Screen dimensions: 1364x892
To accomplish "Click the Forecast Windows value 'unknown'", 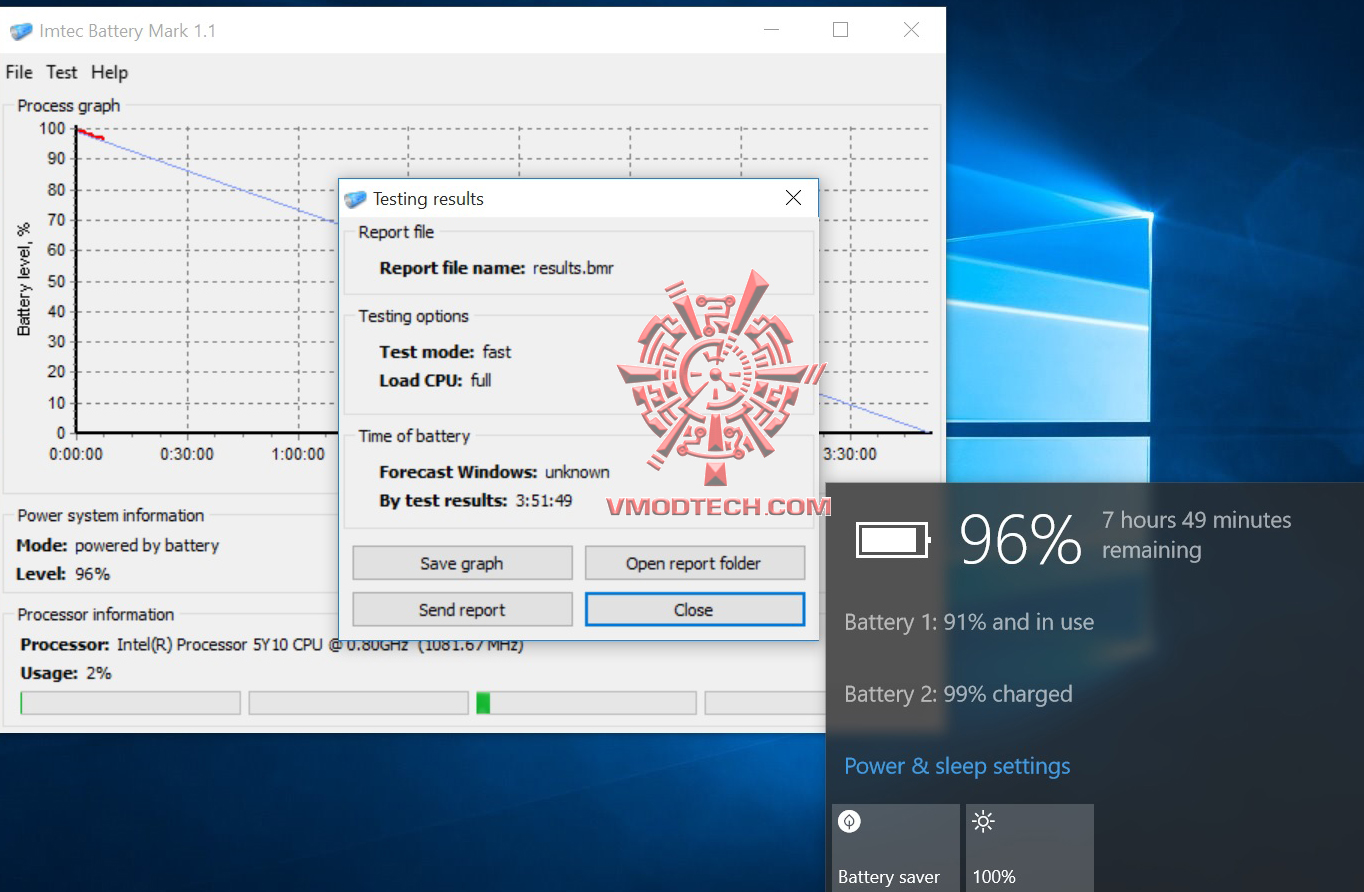I will tap(577, 472).
